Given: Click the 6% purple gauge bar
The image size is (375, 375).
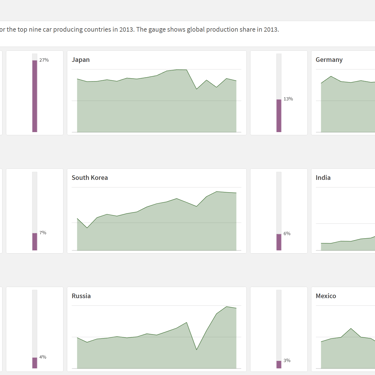Looking at the screenshot, I should [x=279, y=242].
